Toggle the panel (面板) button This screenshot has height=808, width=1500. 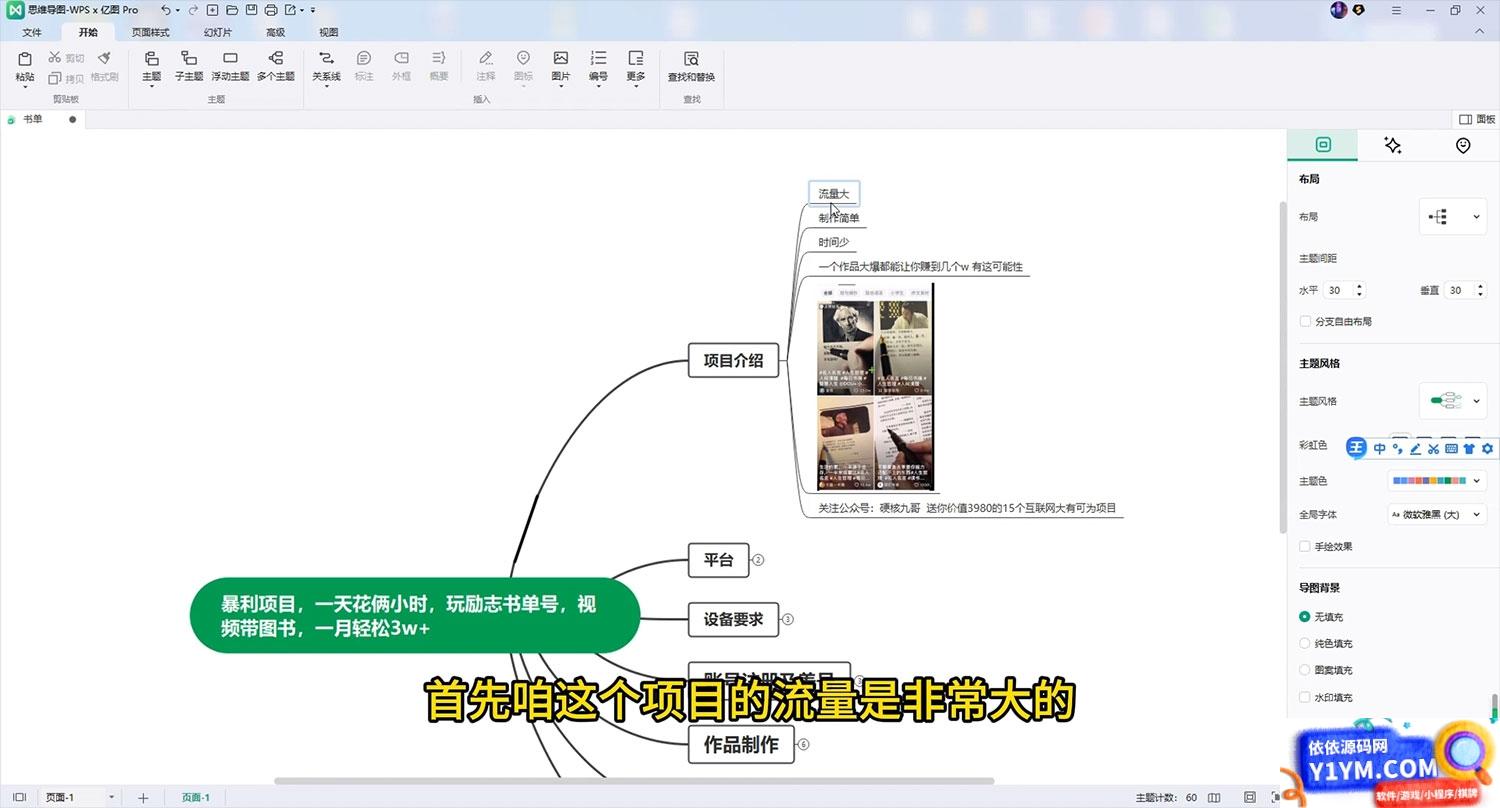(1477, 119)
